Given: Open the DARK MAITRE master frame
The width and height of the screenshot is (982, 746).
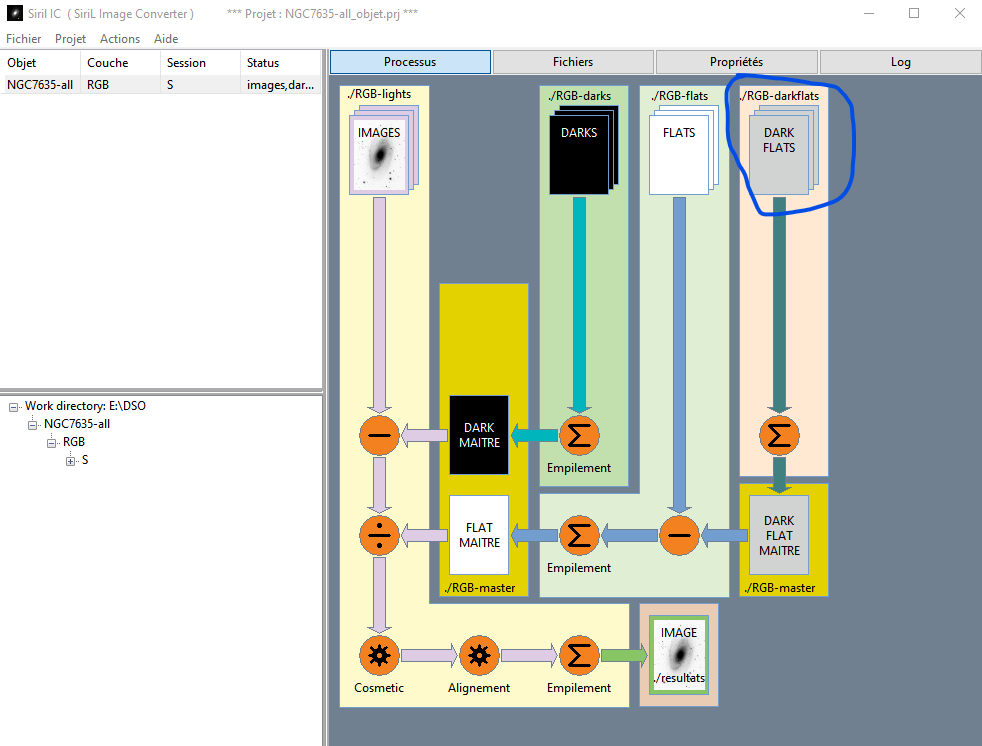Looking at the screenshot, I should point(479,435).
